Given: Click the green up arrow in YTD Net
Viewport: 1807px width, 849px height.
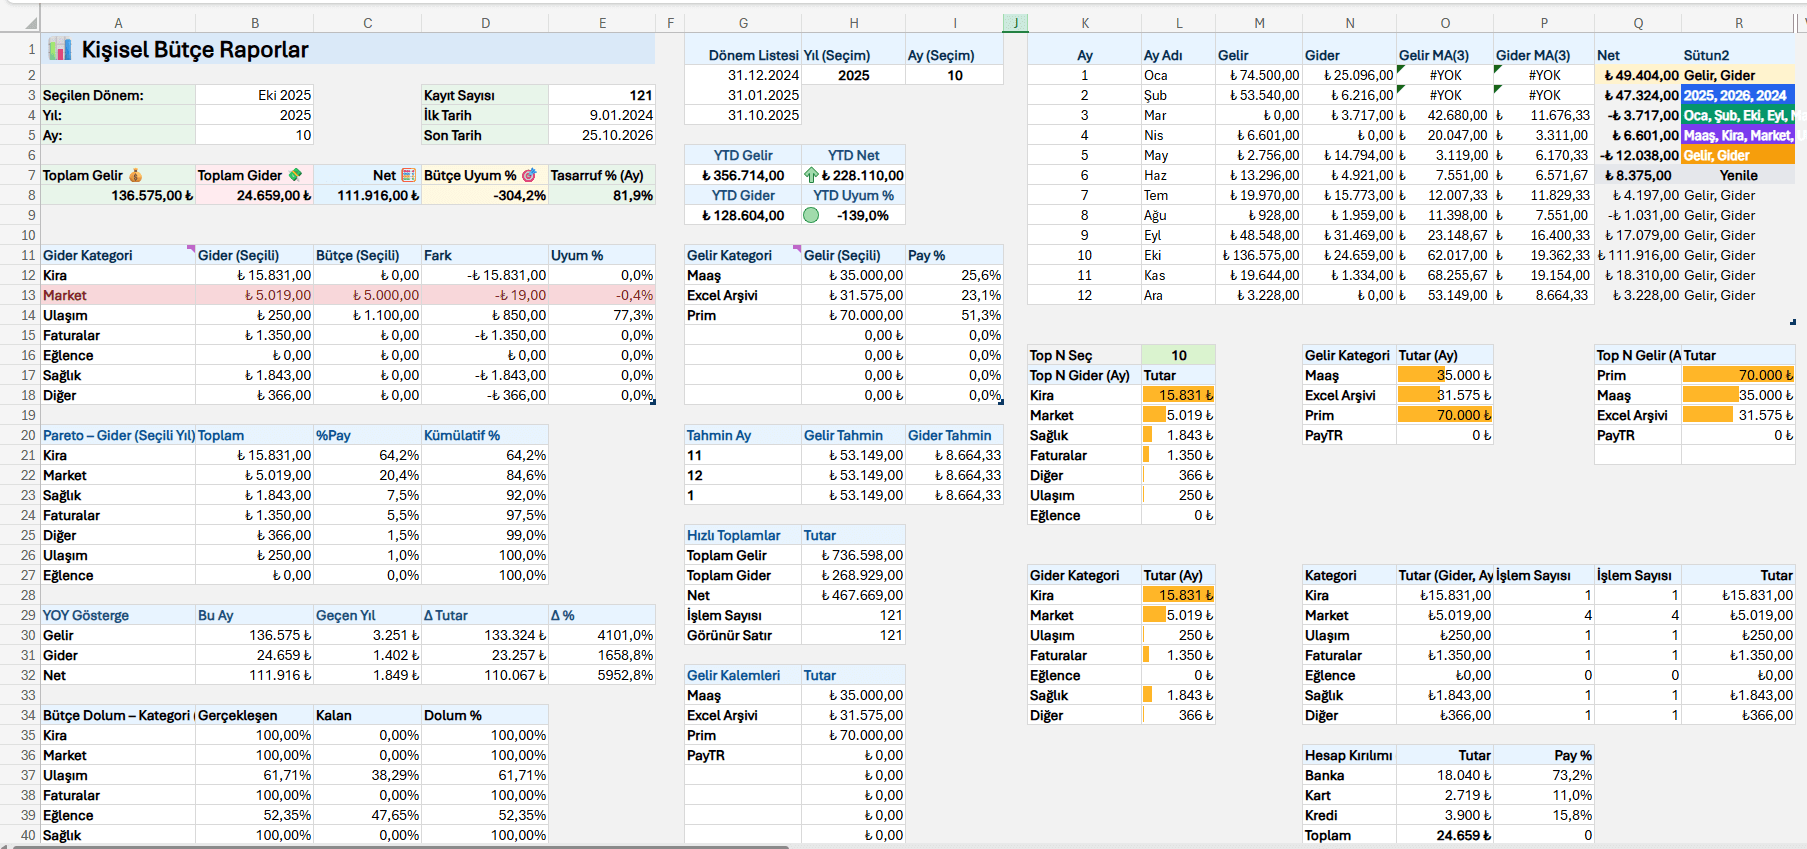Looking at the screenshot, I should (x=811, y=175).
